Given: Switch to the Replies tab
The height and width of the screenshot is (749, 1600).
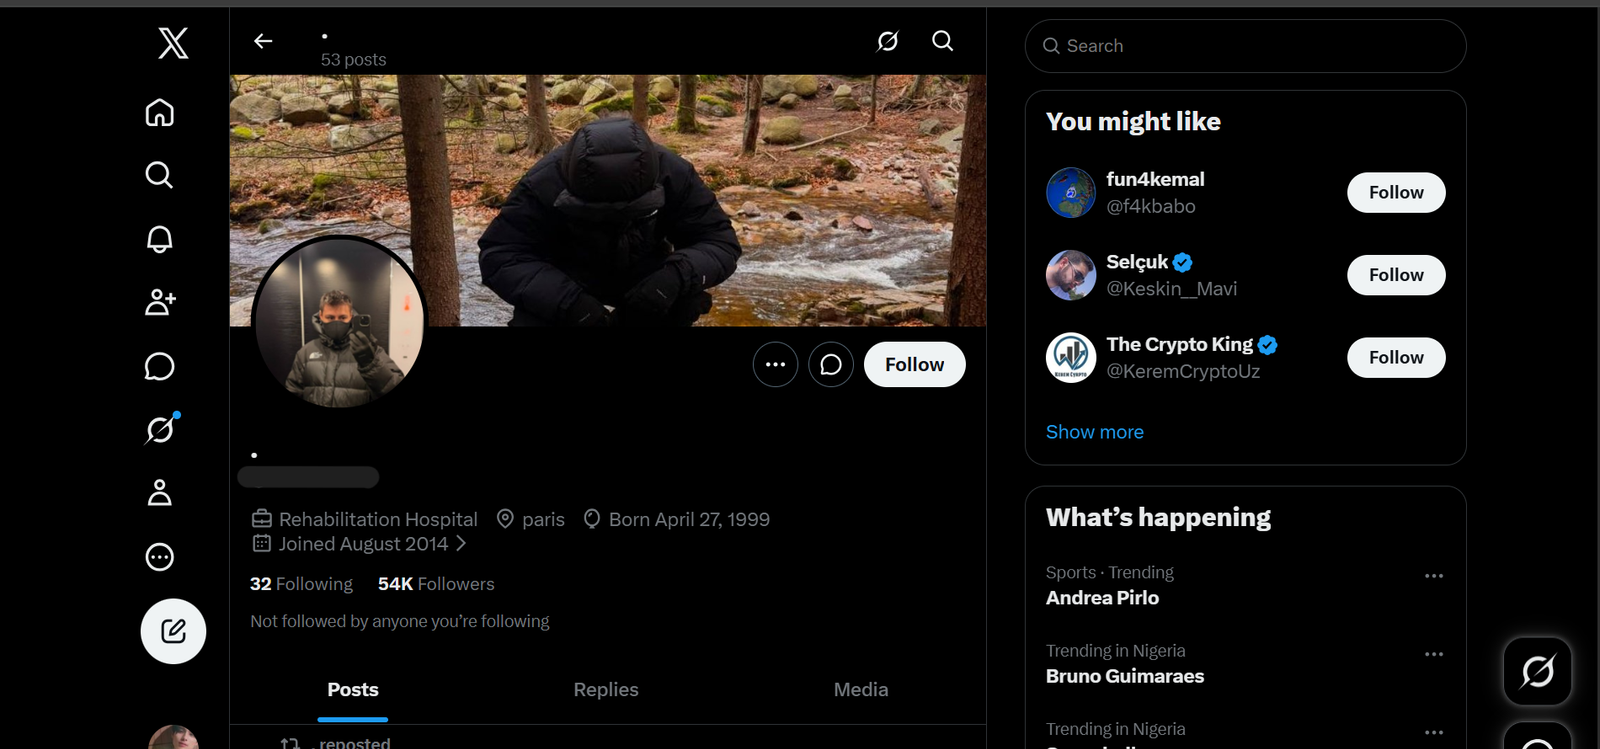Looking at the screenshot, I should (x=606, y=690).
